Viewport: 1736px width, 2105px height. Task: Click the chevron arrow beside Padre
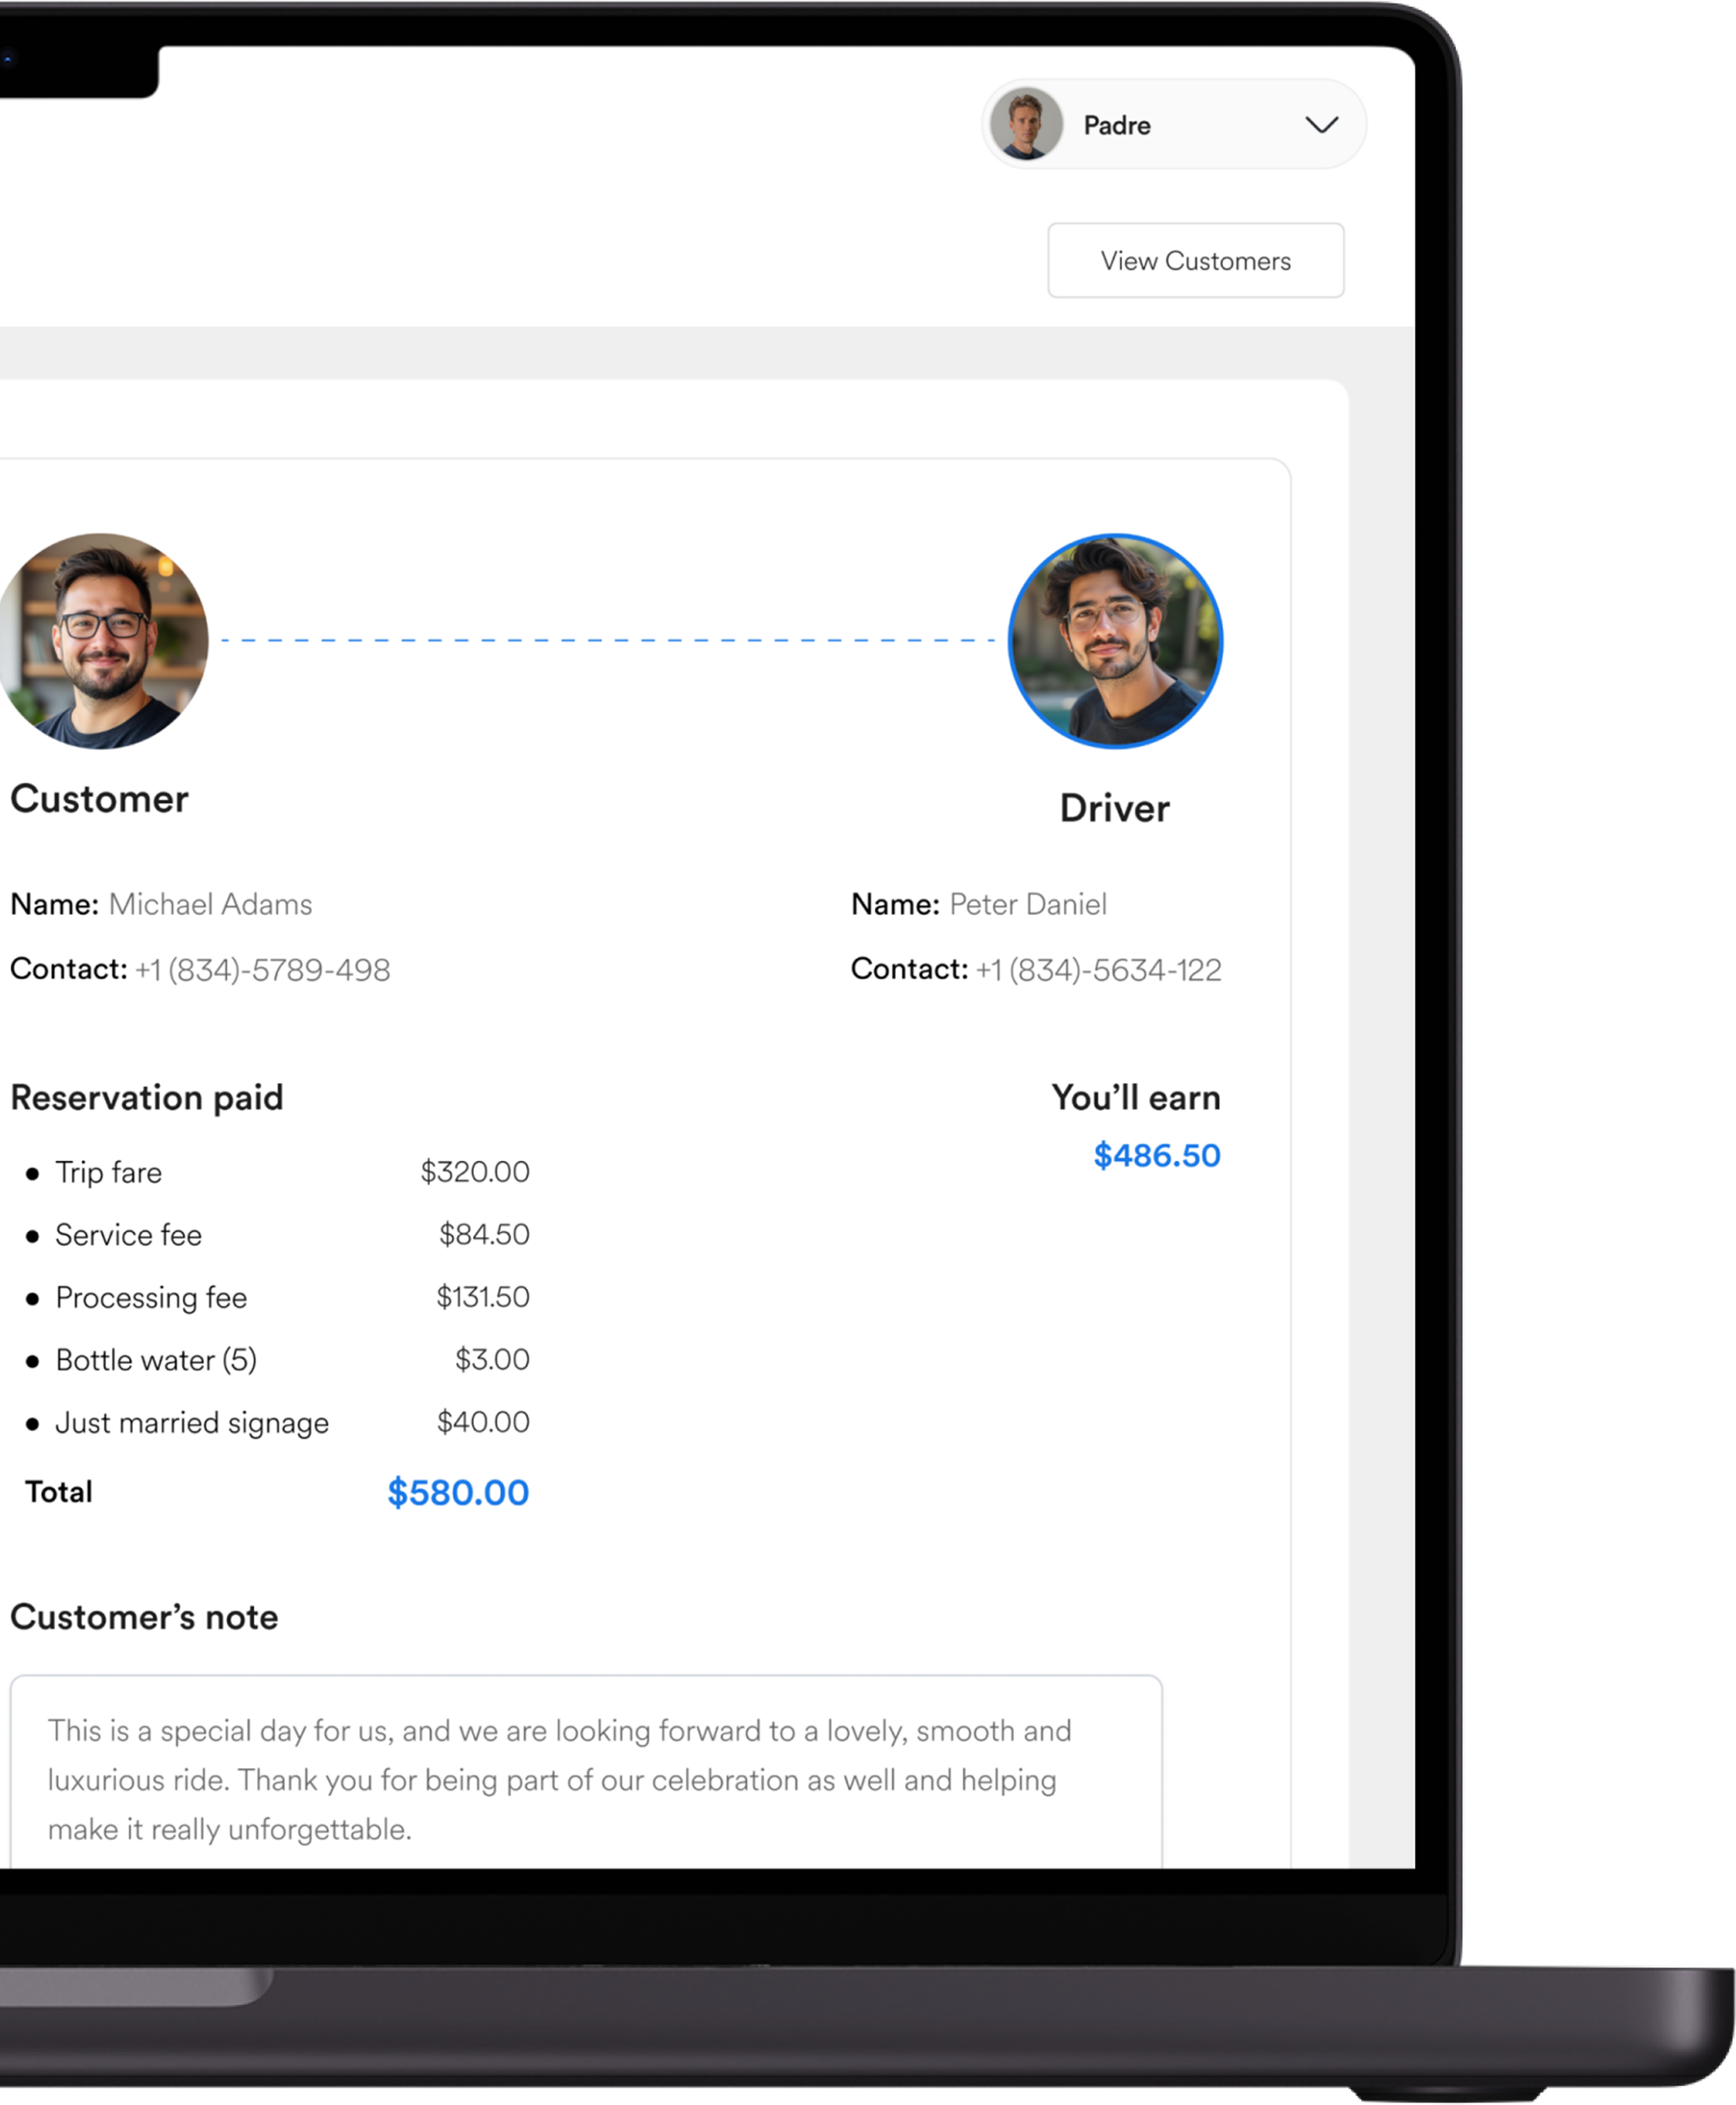tap(1321, 125)
